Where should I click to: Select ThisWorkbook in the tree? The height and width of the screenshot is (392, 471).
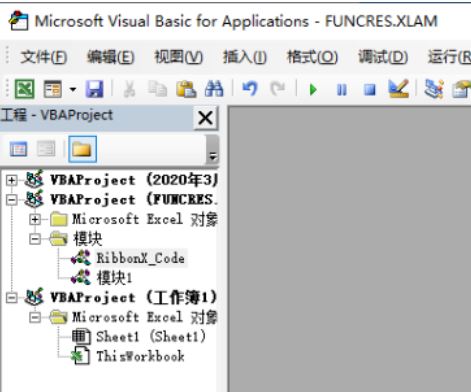(140, 356)
